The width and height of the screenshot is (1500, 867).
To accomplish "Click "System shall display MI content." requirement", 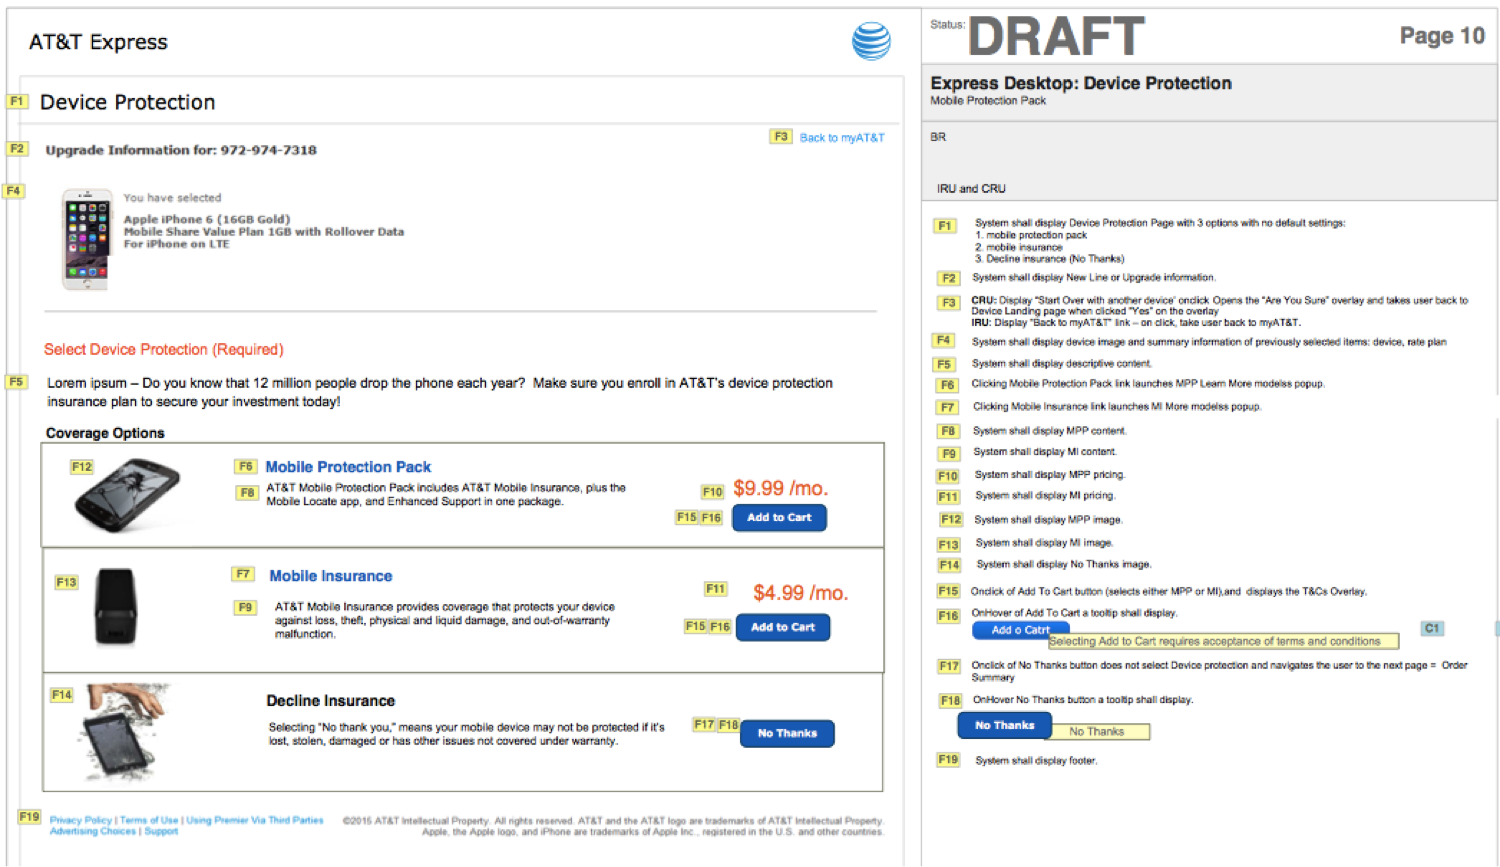I will 1045,452.
